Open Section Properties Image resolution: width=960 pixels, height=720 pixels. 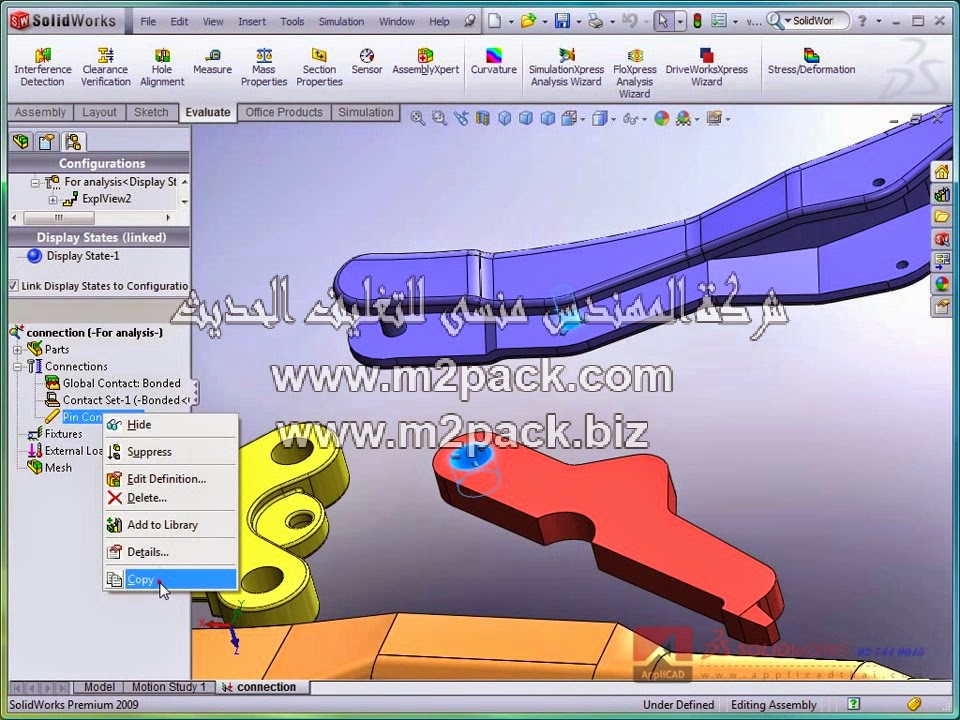point(319,67)
